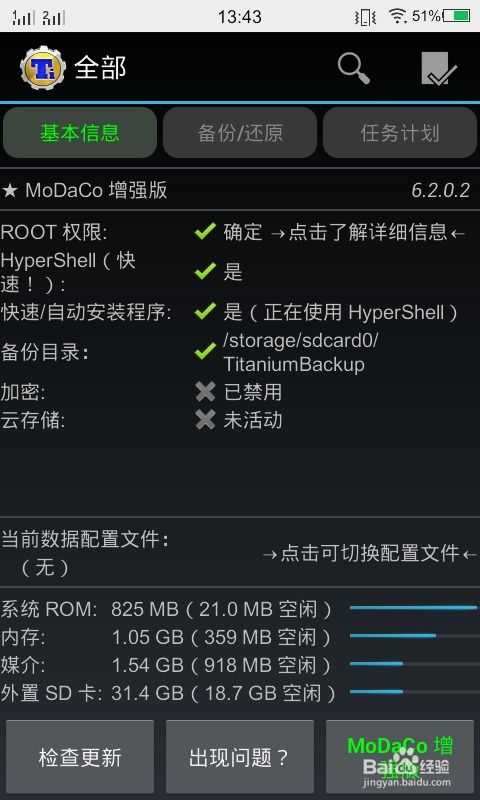This screenshot has width=480, height=800.
Task: Tap the Titanium Backup gear logo icon
Action: coord(43,68)
